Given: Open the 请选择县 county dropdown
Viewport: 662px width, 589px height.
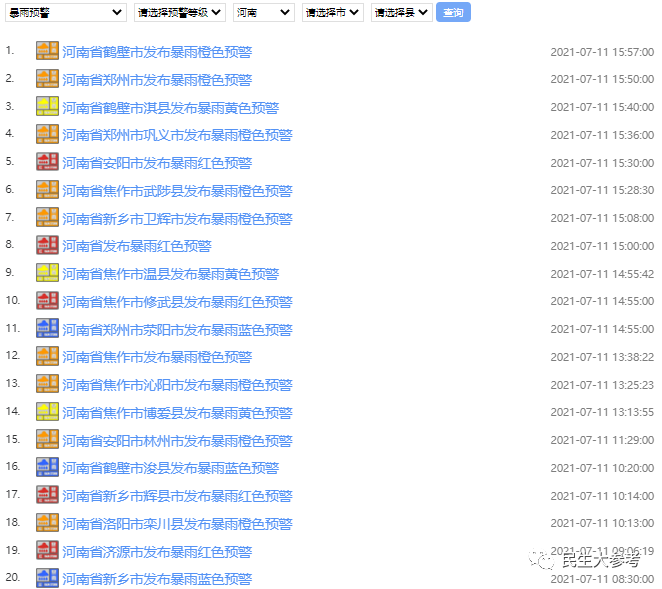Looking at the screenshot, I should [402, 13].
